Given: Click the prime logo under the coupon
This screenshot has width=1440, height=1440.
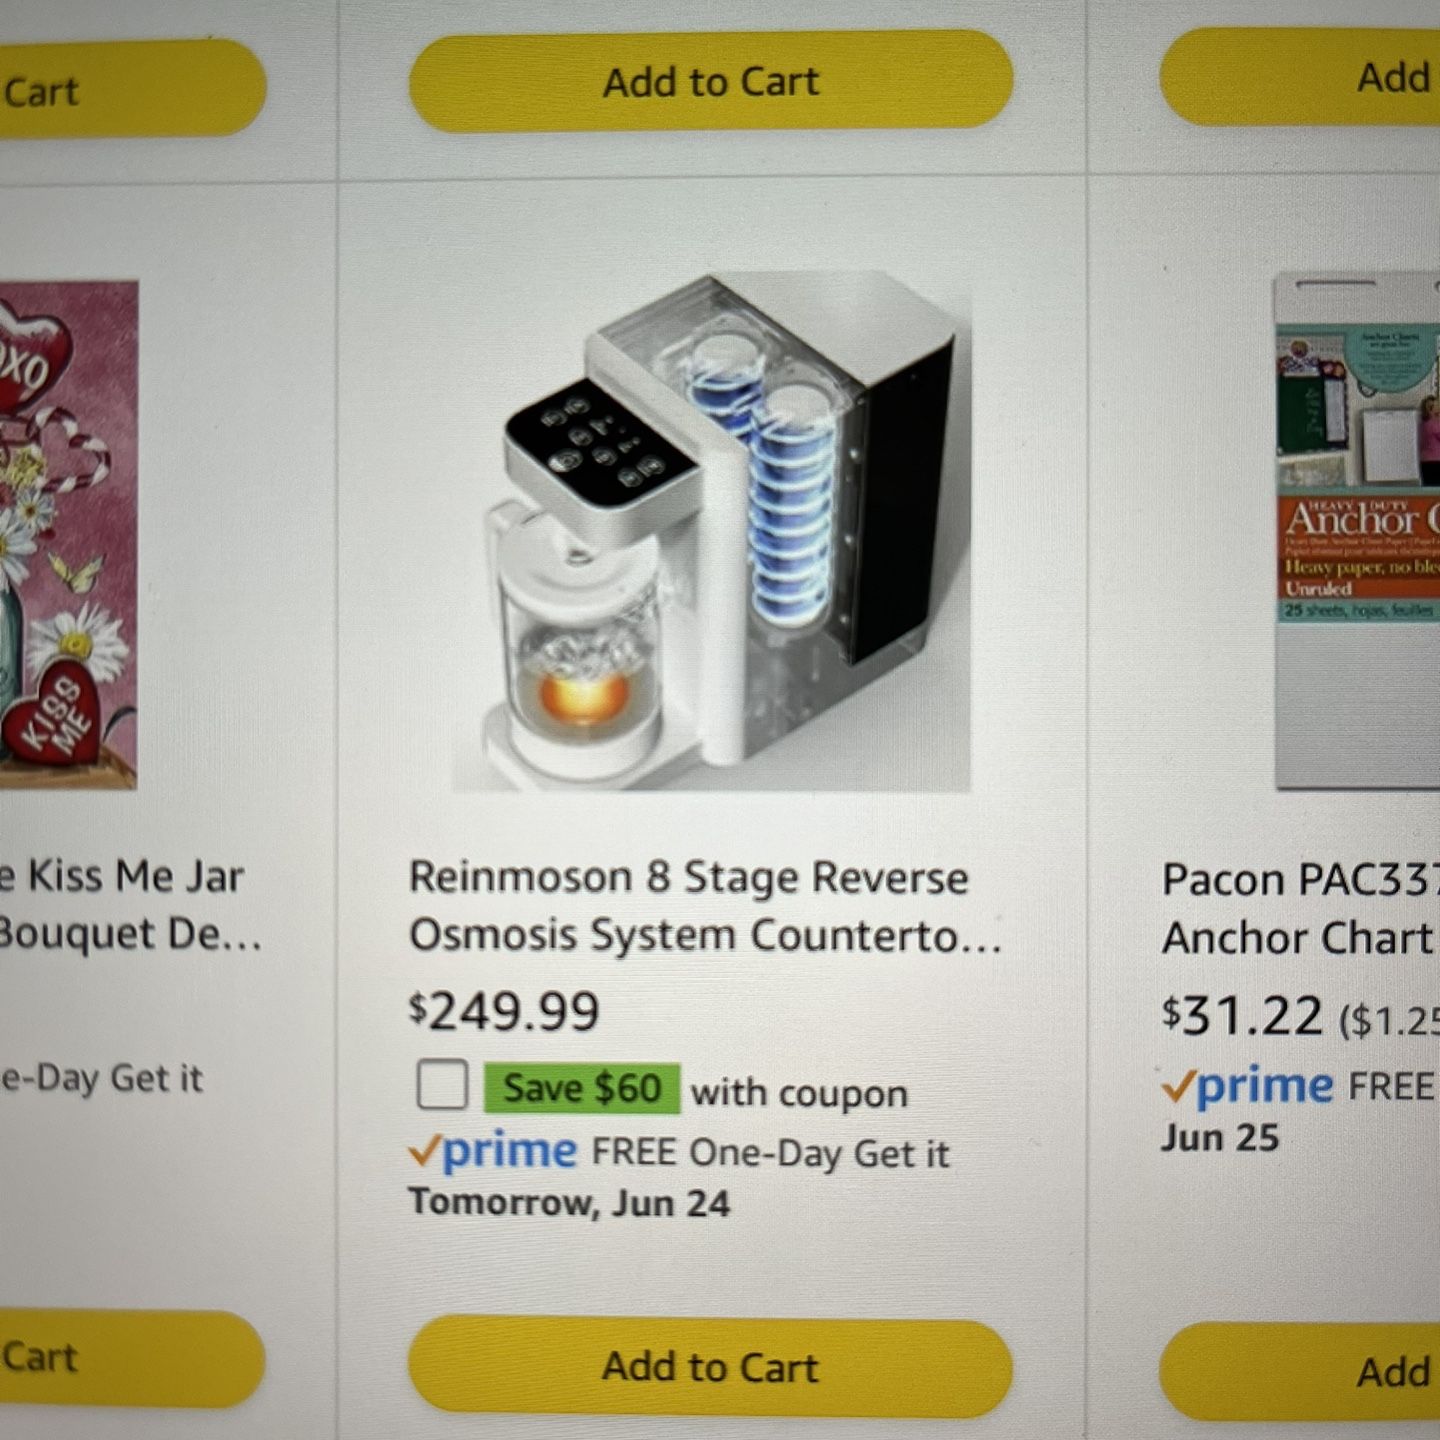Looking at the screenshot, I should [493, 1152].
